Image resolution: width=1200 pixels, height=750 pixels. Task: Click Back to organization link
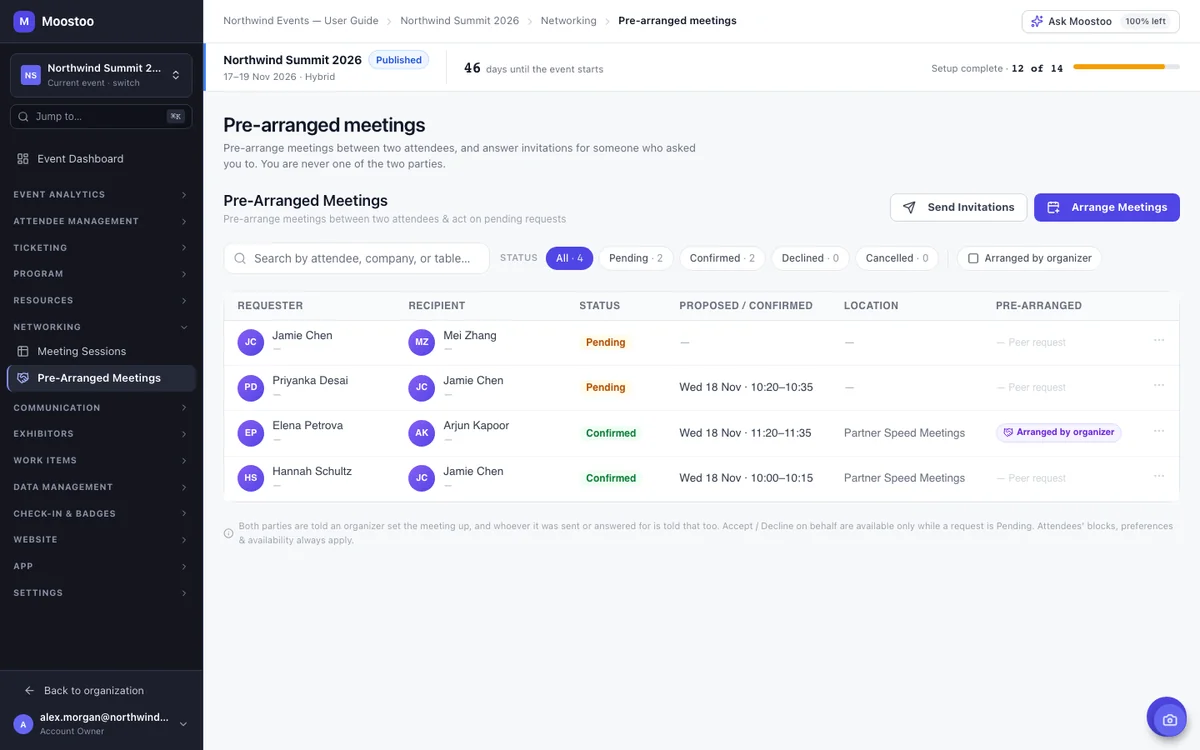(x=94, y=691)
